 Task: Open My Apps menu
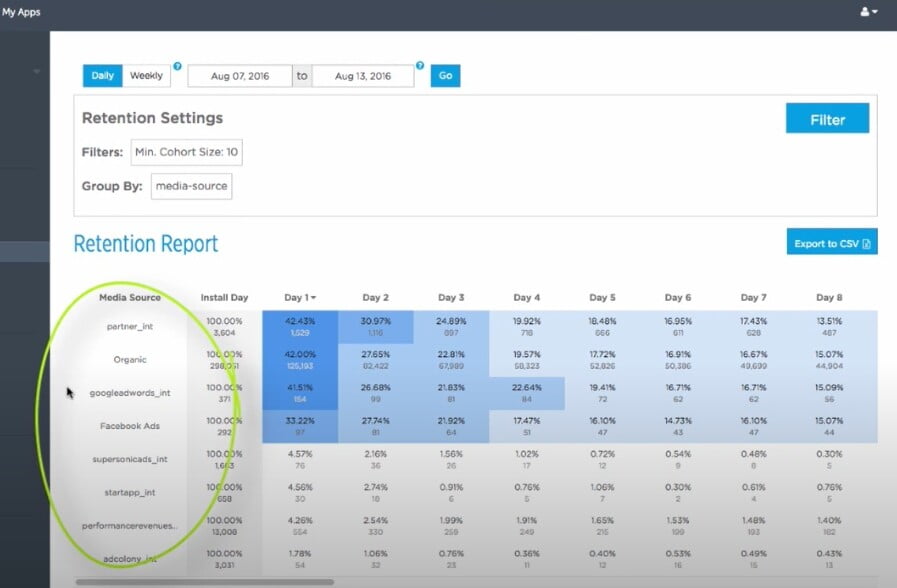pos(21,12)
